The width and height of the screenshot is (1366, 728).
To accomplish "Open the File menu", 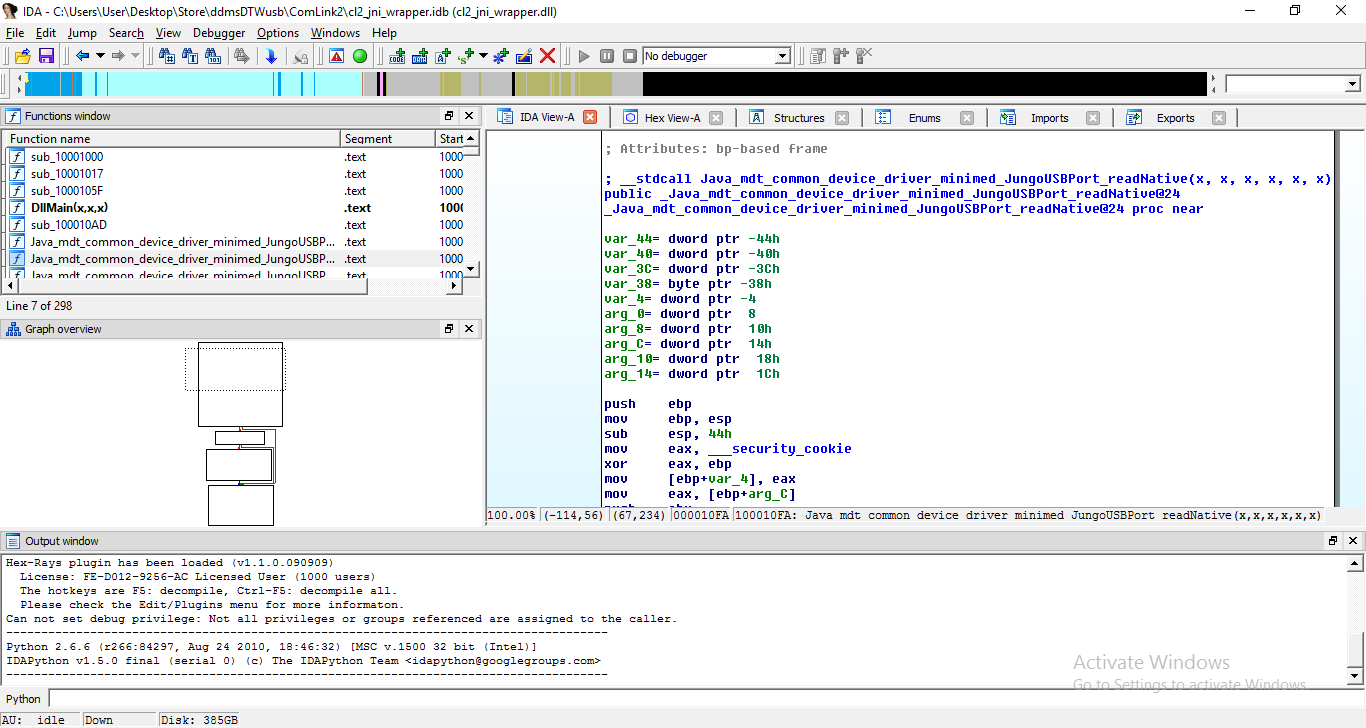I will [x=15, y=33].
